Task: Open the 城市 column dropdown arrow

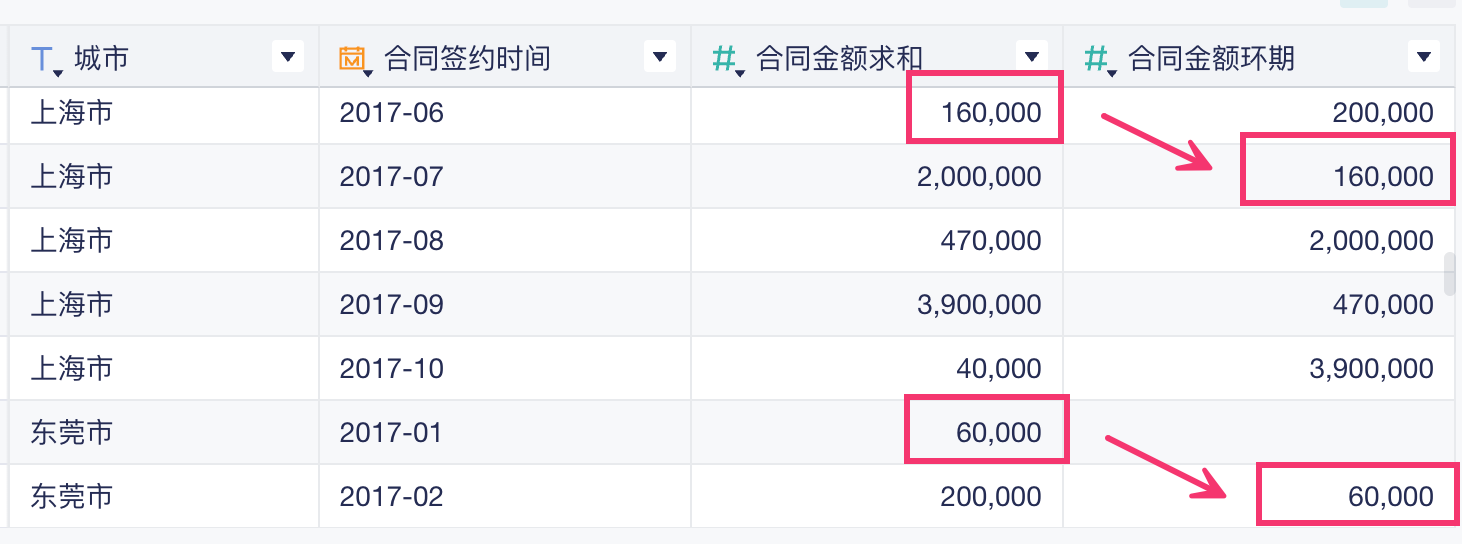Action: coord(288,57)
